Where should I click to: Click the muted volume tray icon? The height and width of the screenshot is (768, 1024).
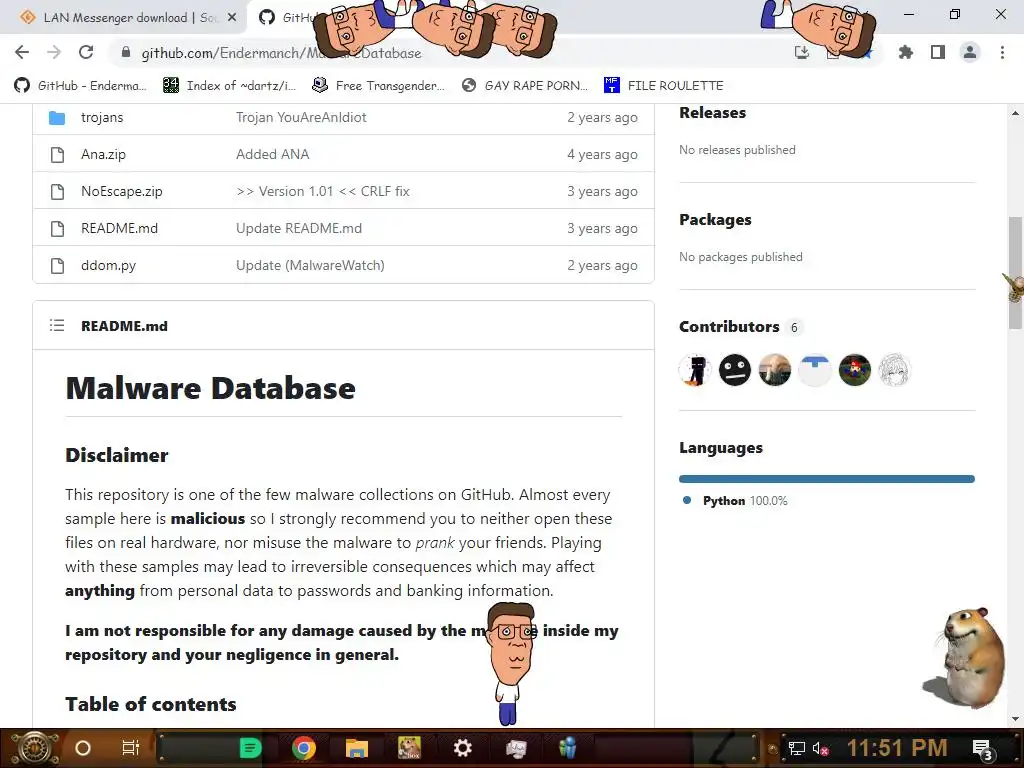coord(820,748)
